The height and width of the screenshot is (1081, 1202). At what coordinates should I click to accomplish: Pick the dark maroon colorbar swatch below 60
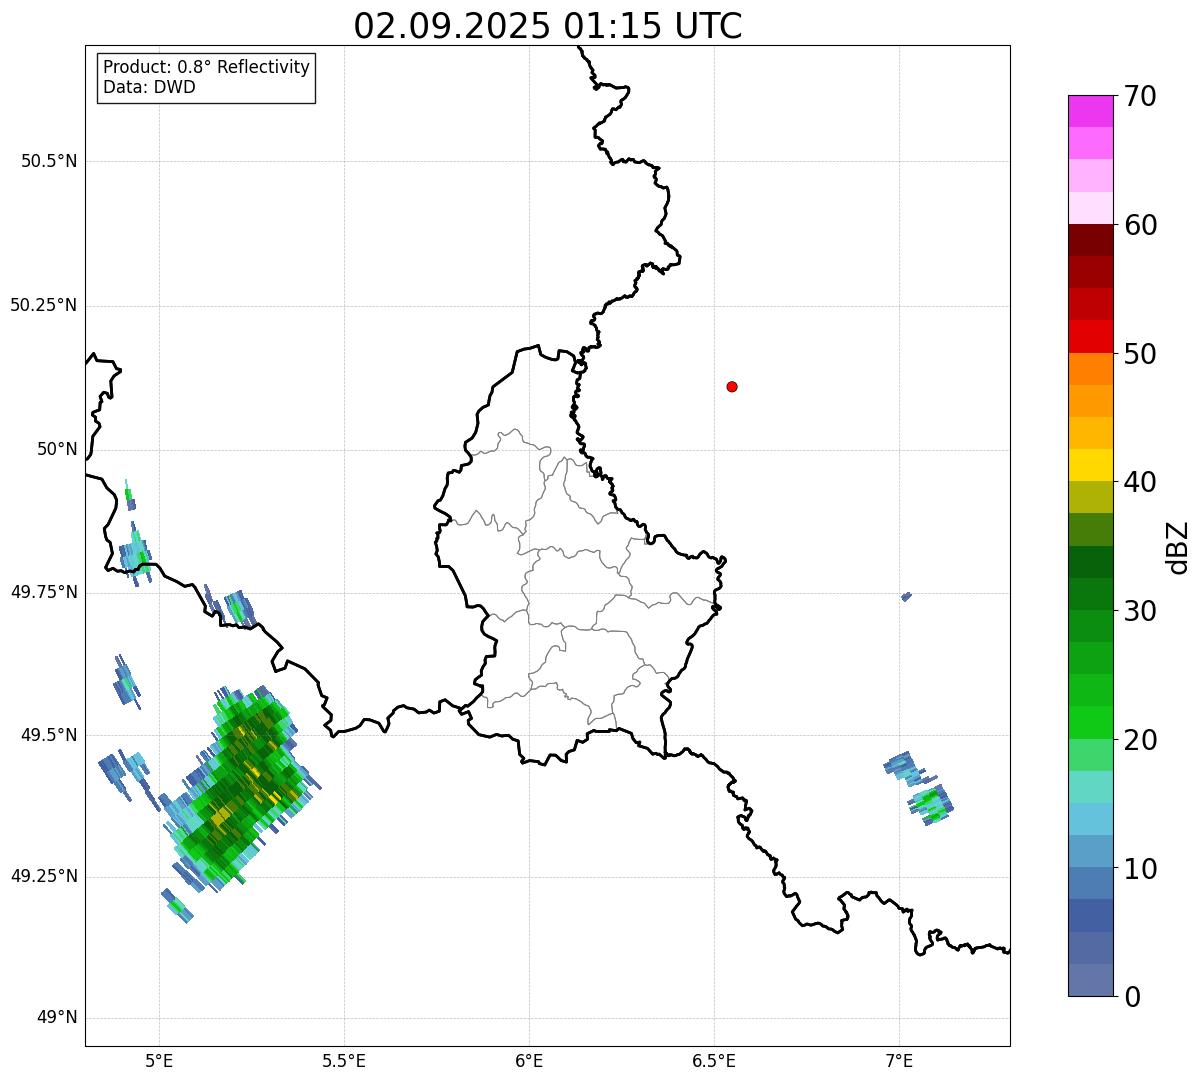tap(1090, 240)
